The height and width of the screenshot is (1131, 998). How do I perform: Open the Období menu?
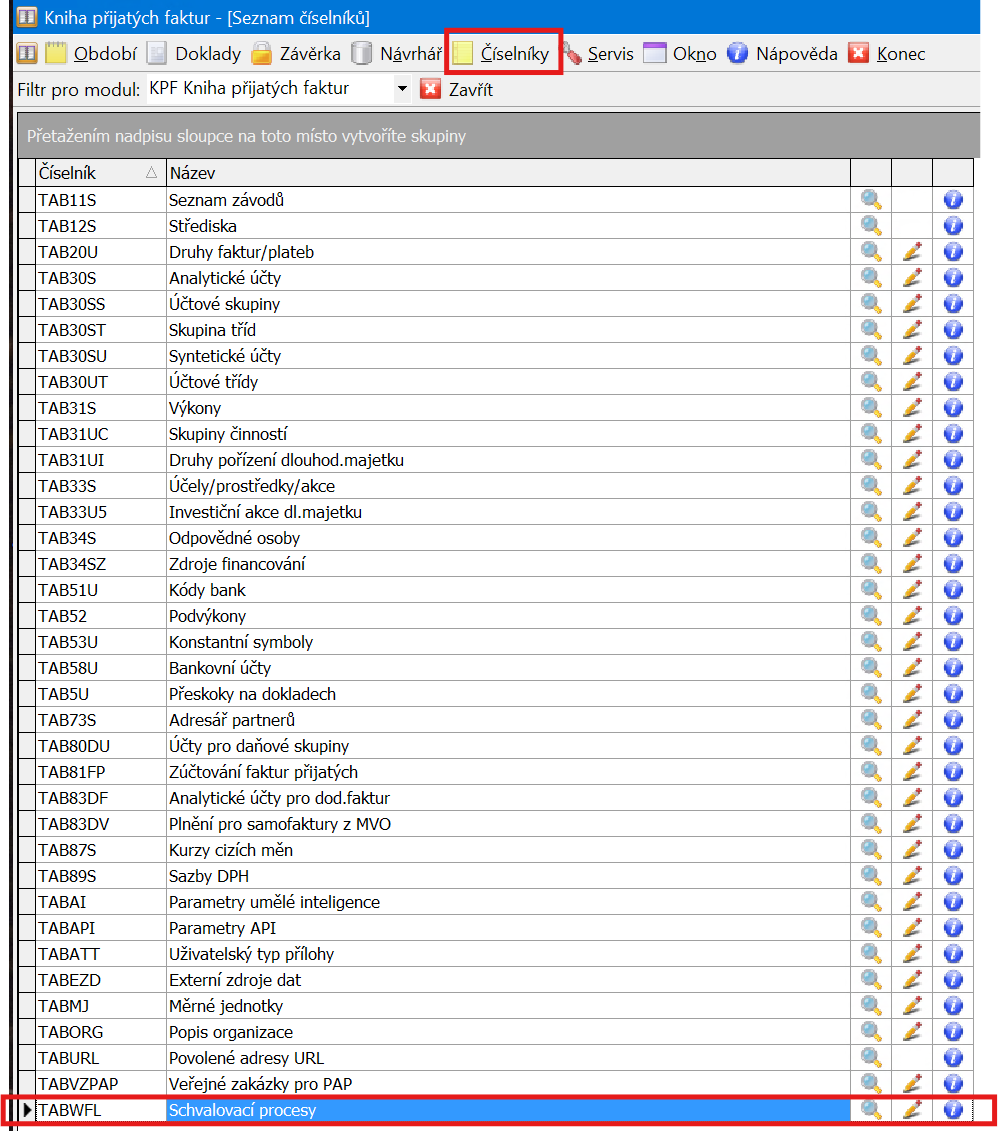point(92,54)
